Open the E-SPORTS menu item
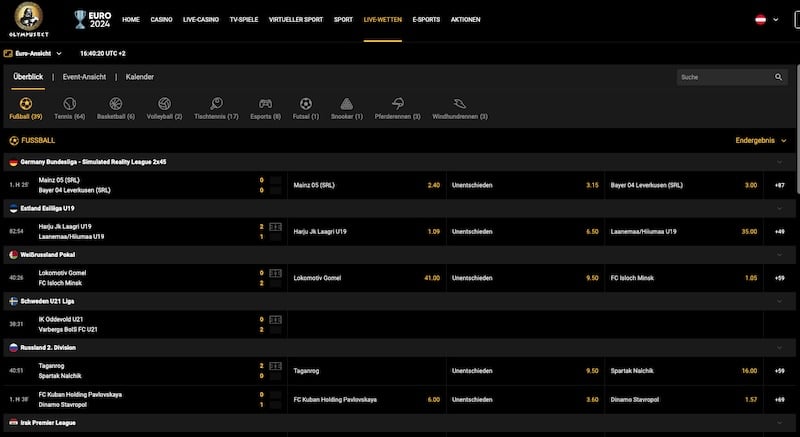 pyautogui.click(x=426, y=19)
